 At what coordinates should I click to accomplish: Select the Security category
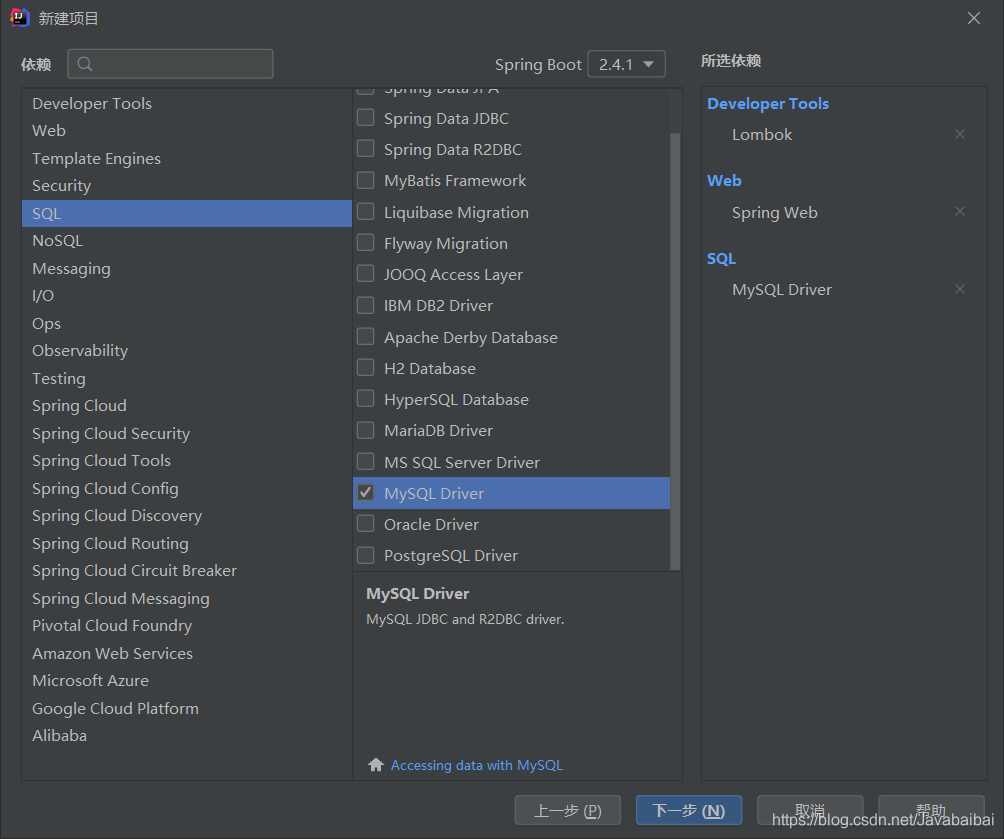coord(186,185)
